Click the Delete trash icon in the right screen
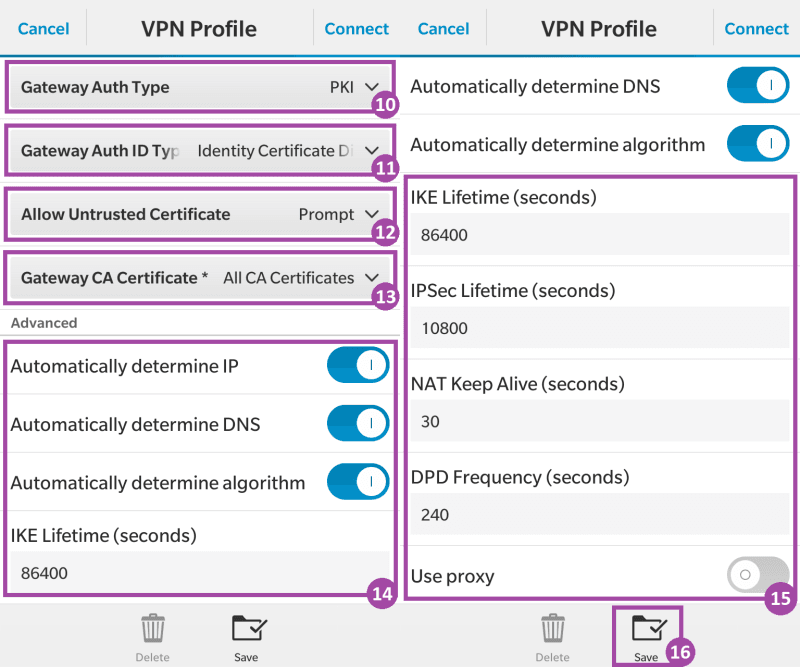 [553, 629]
